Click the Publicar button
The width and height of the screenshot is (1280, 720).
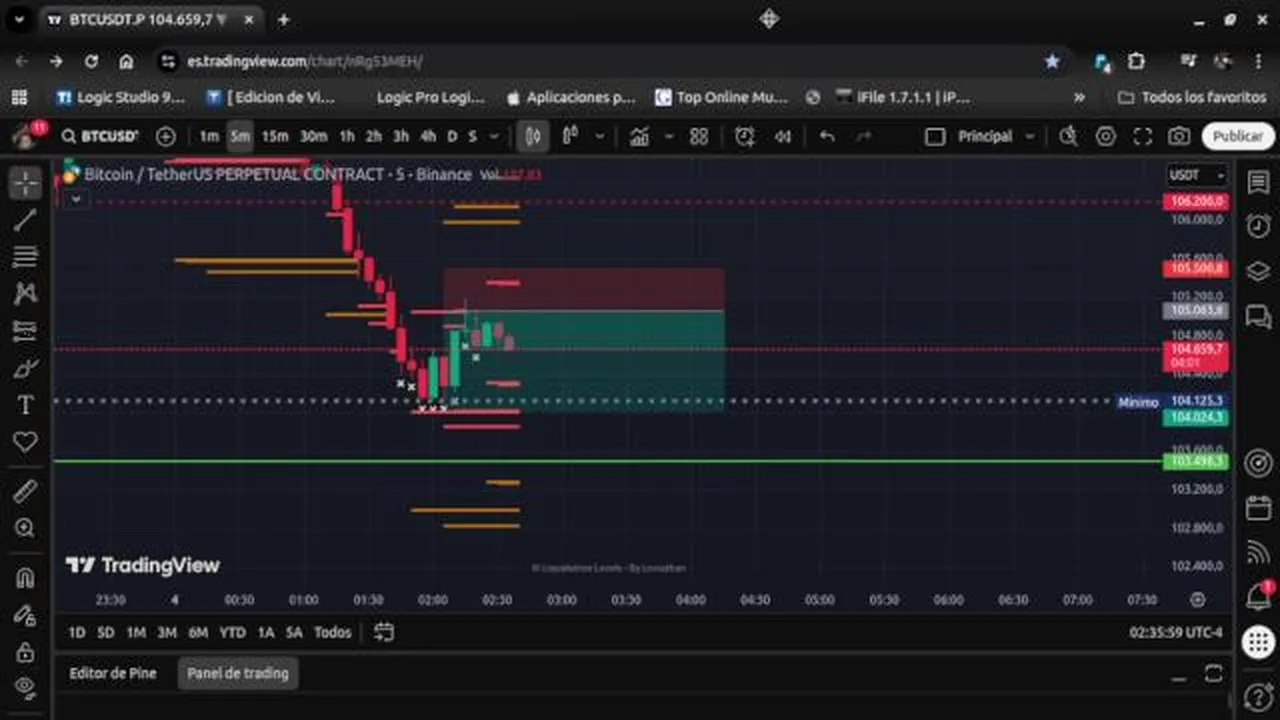pos(1238,136)
